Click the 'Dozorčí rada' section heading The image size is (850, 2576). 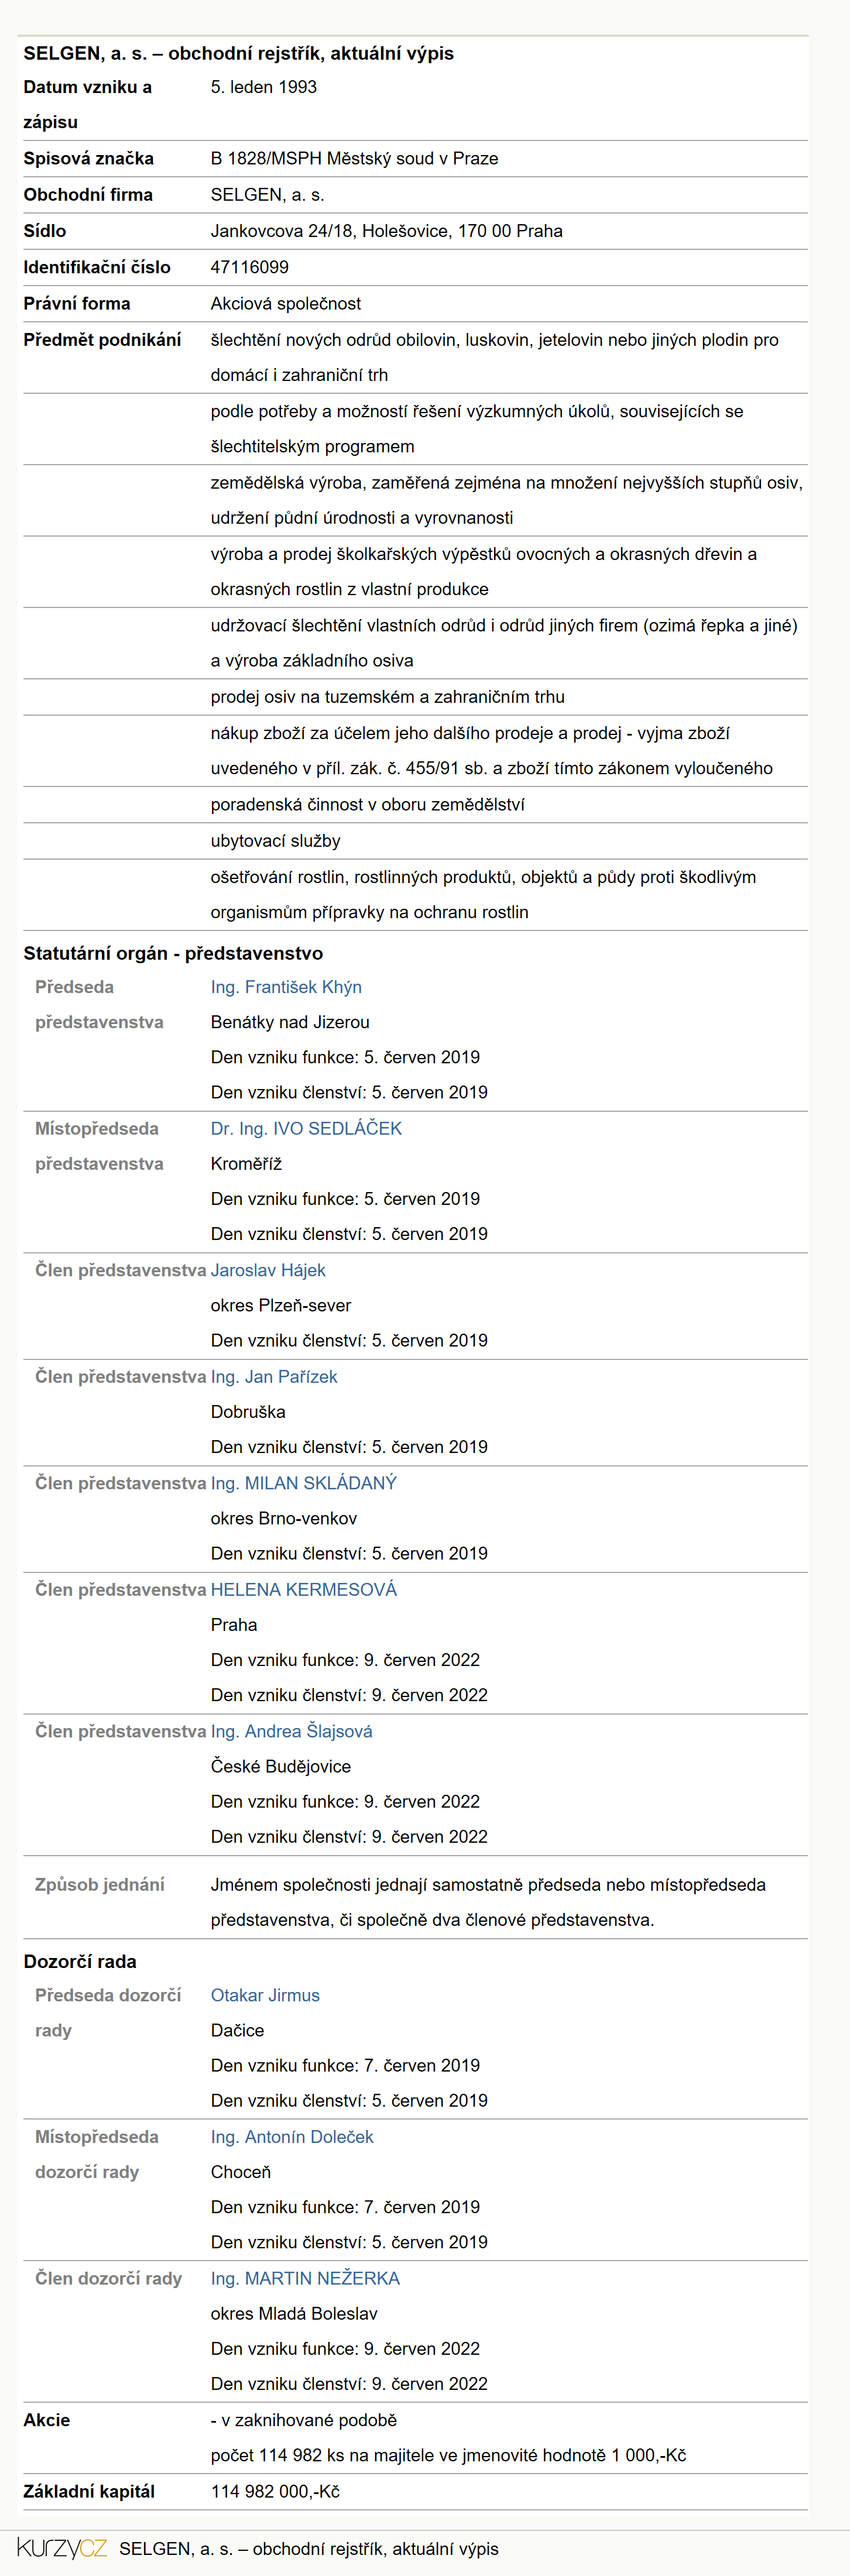[80, 1962]
